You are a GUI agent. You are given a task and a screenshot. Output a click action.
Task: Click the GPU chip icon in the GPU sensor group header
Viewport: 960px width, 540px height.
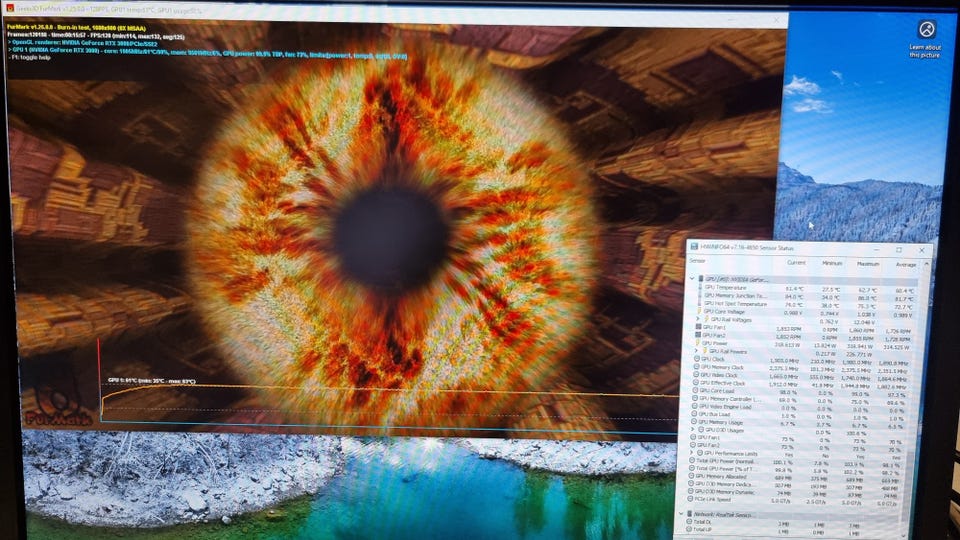click(701, 279)
